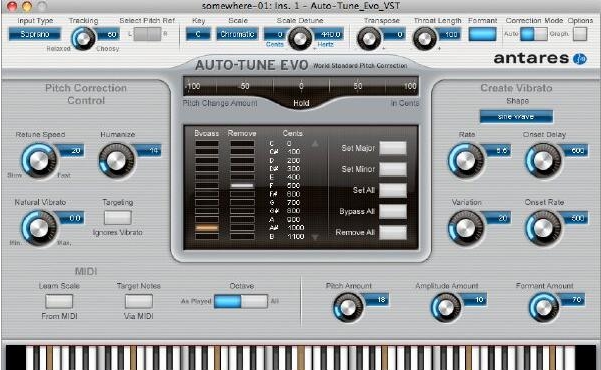Click the Bypass All button
The height and width of the screenshot is (370, 601).
point(393,211)
